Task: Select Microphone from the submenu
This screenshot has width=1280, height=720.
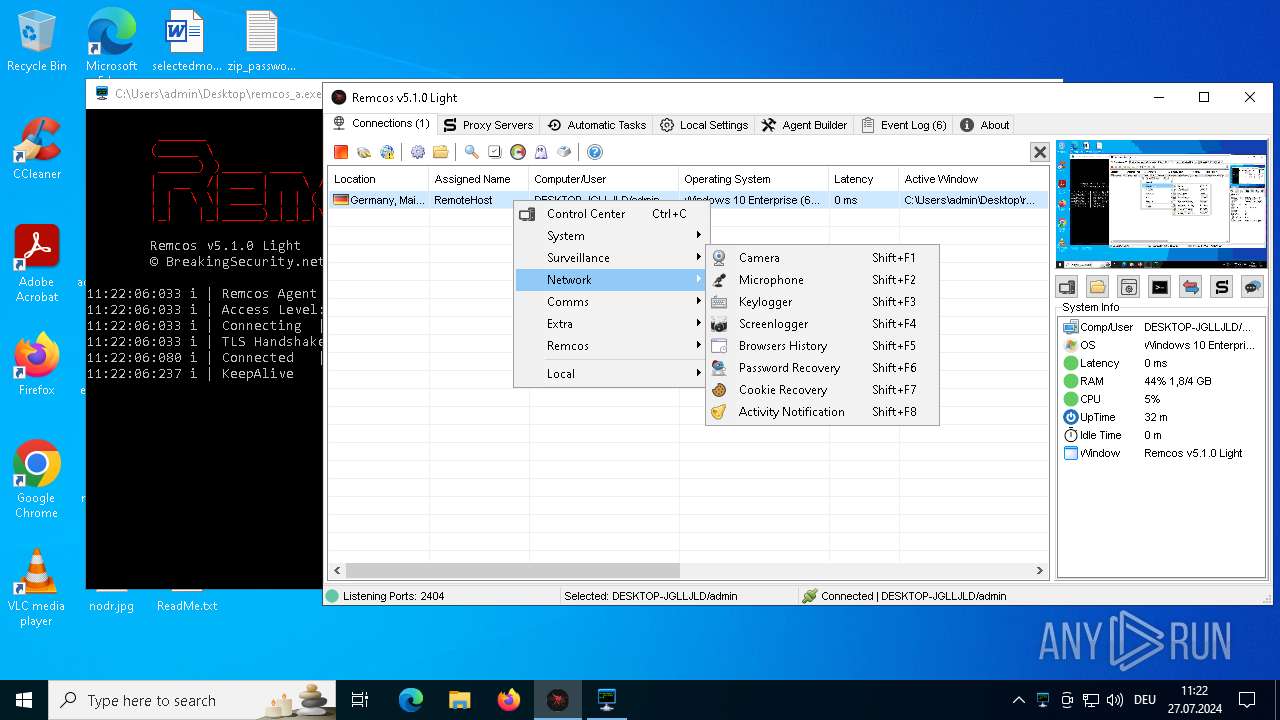Action: 822,280
